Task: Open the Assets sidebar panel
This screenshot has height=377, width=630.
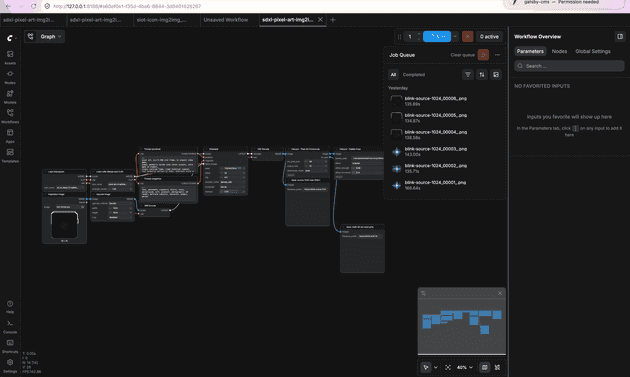Action: (x=10, y=57)
